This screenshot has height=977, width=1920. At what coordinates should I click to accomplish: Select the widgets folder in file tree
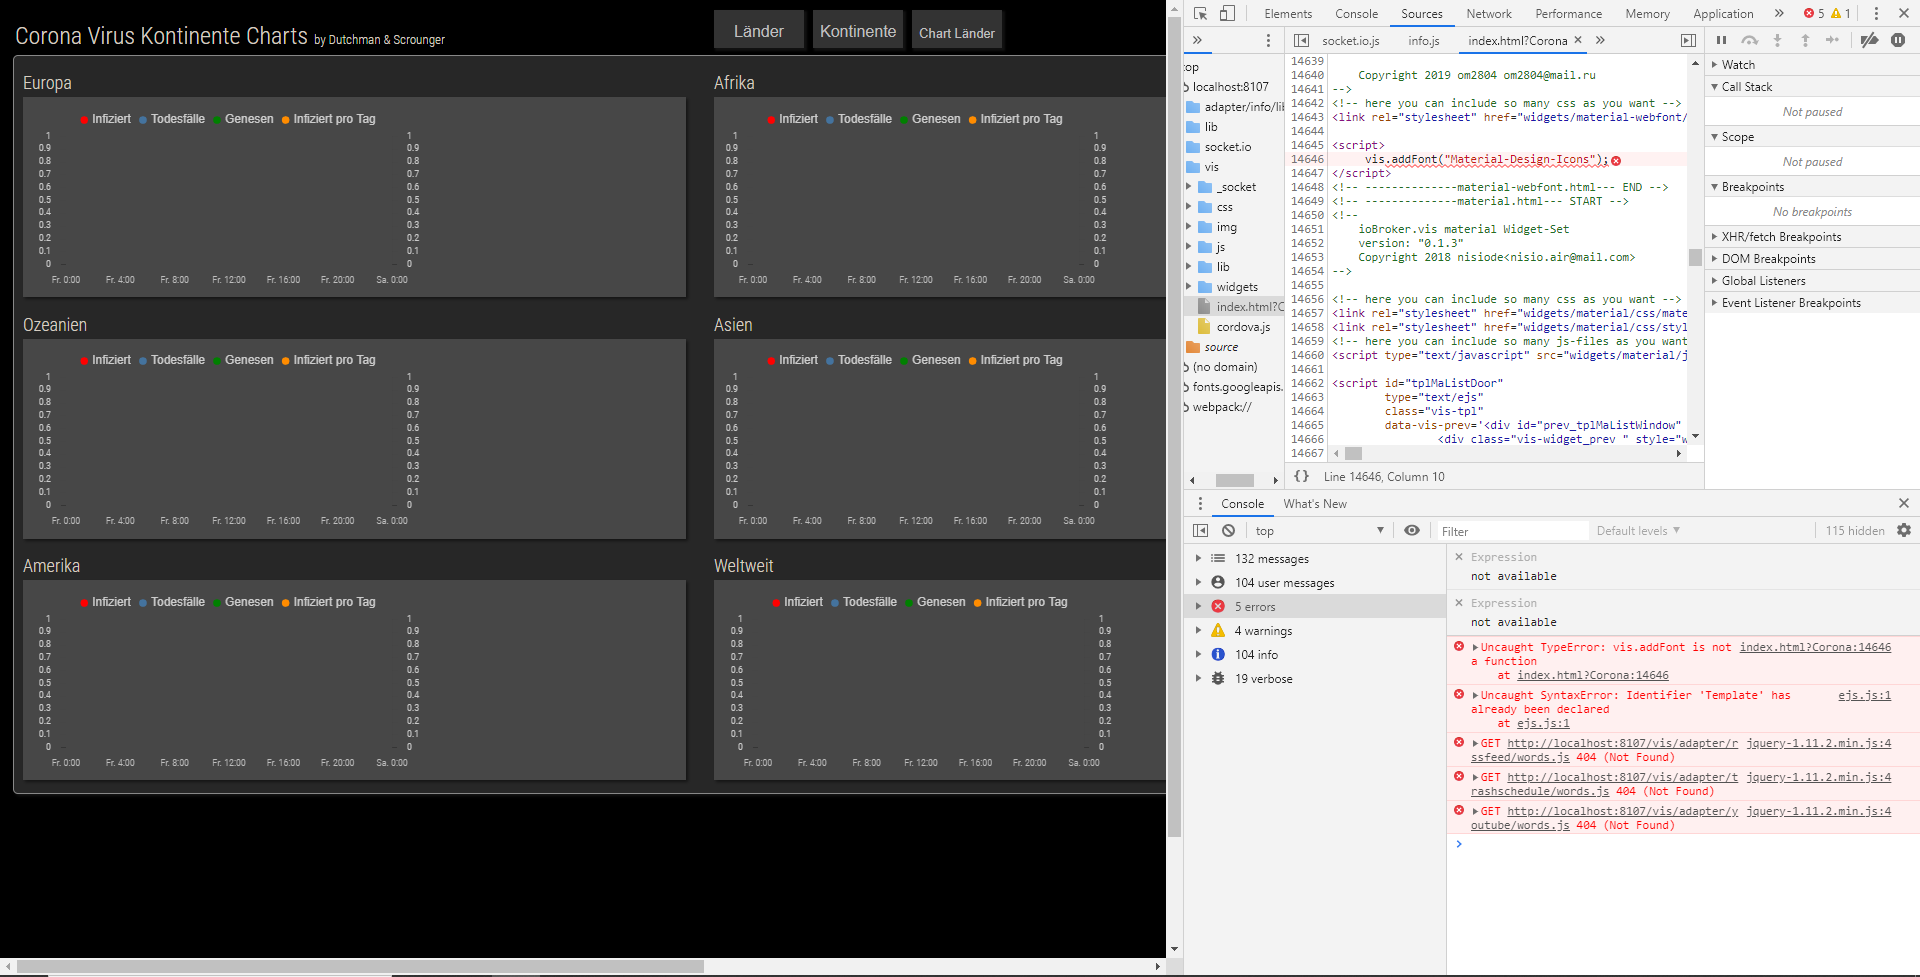(1237, 287)
